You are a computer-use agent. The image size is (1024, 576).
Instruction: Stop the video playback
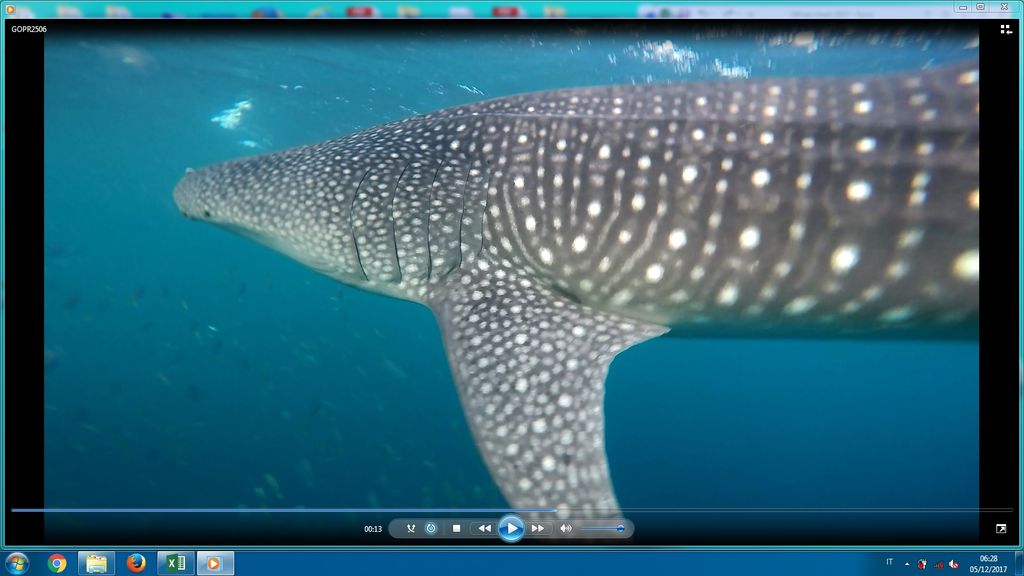(x=456, y=528)
